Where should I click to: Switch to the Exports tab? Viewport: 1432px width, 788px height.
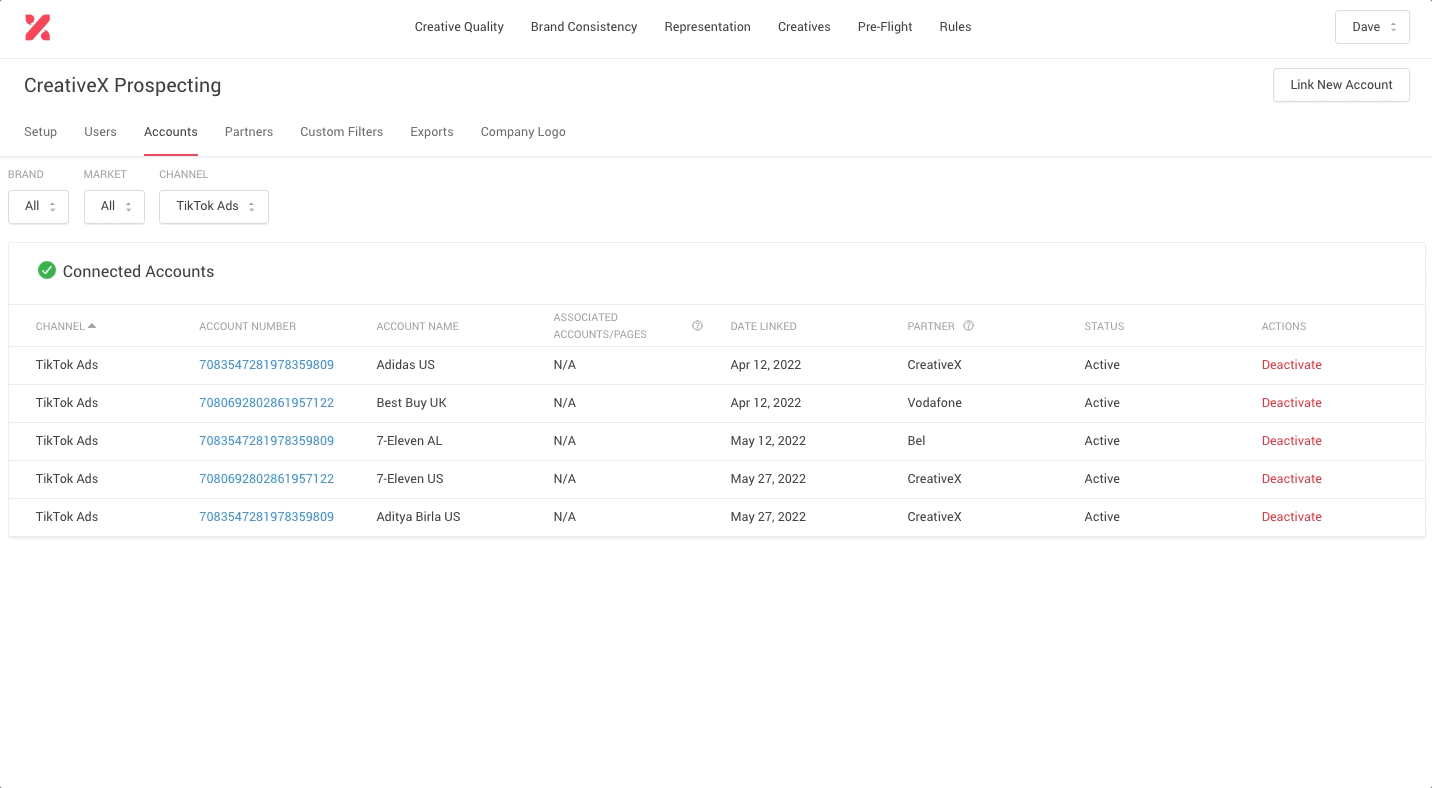tap(432, 132)
